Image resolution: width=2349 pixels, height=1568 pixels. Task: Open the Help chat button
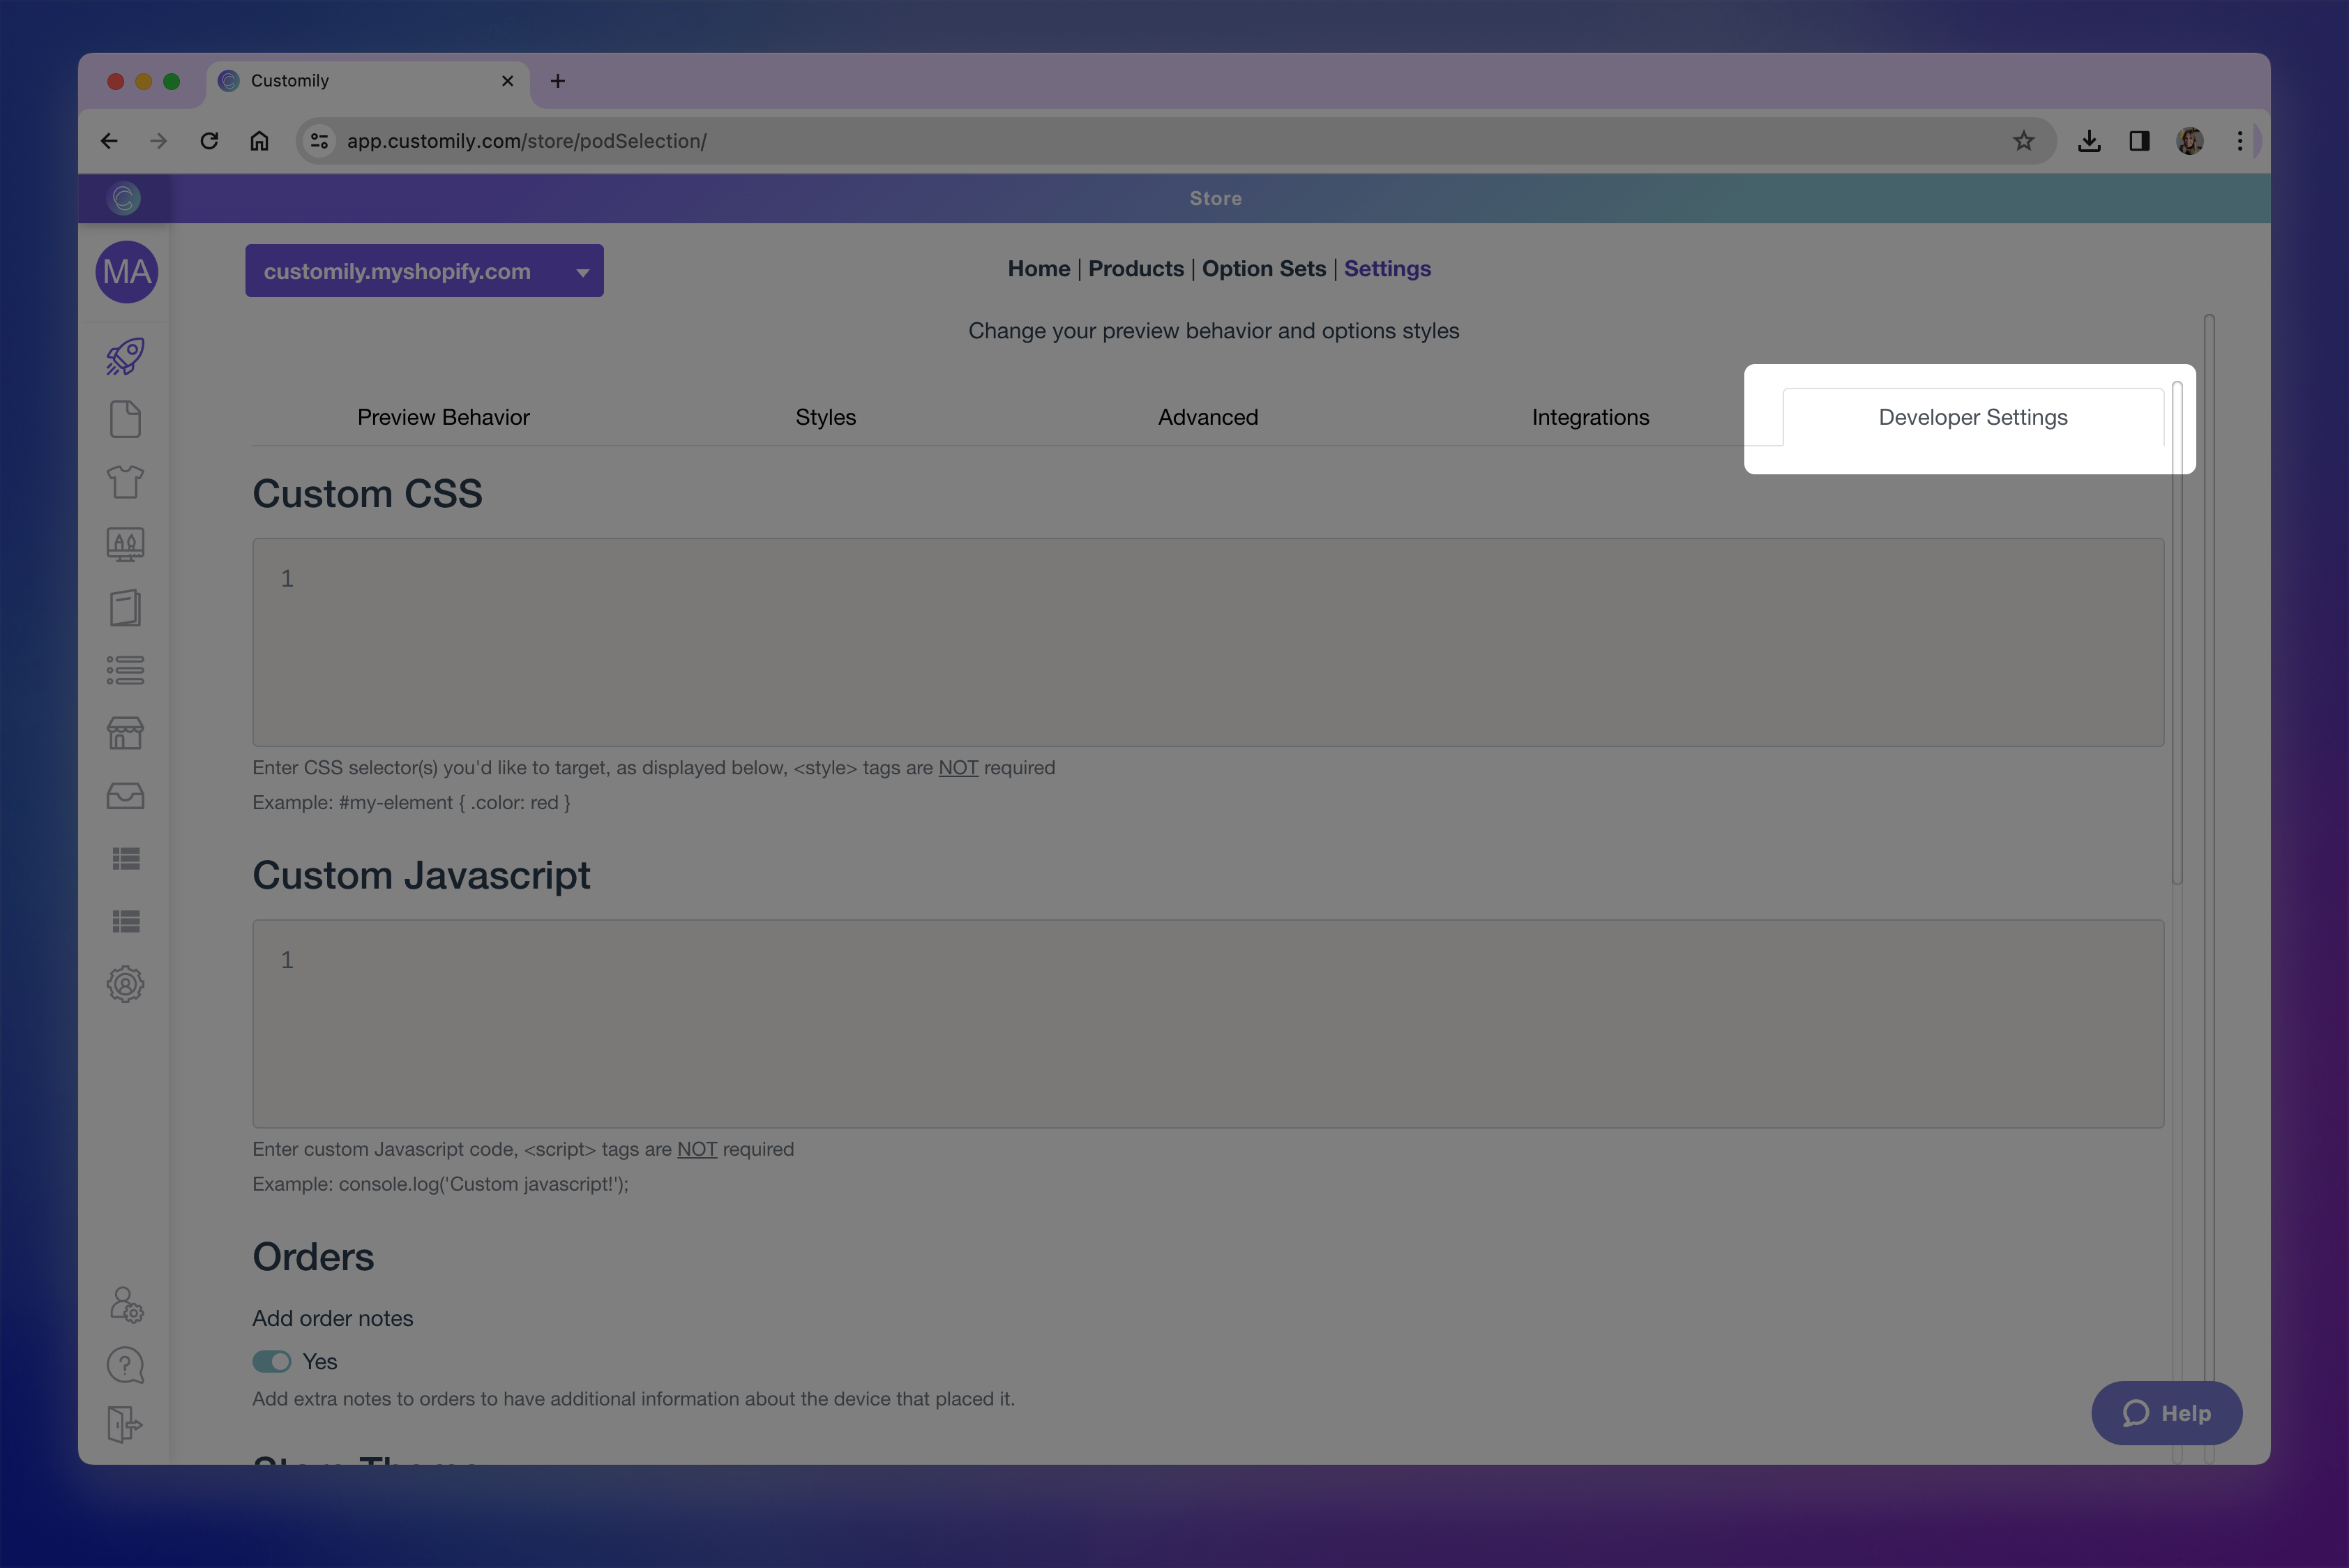[2167, 1413]
